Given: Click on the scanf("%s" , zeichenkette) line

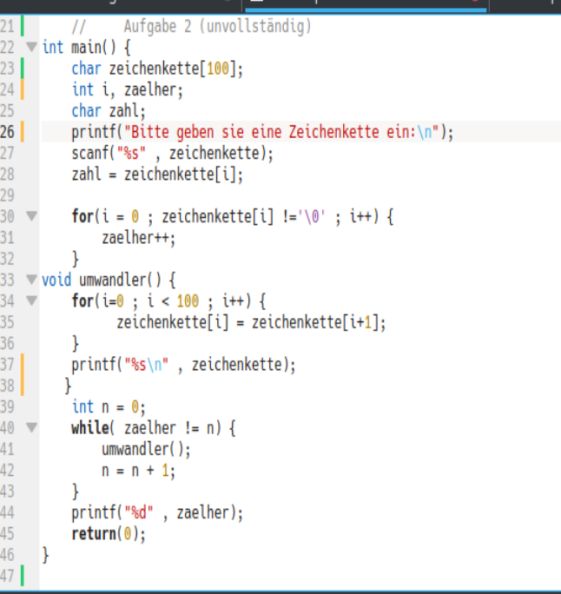Looking at the screenshot, I should tap(172, 153).
